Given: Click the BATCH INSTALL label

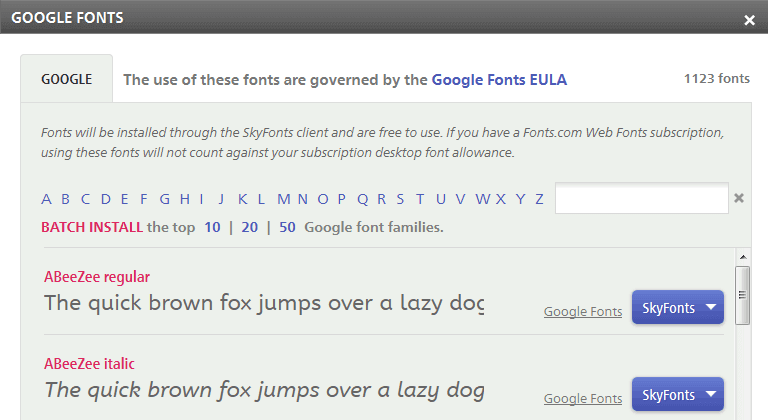Looking at the screenshot, I should tap(92, 227).
